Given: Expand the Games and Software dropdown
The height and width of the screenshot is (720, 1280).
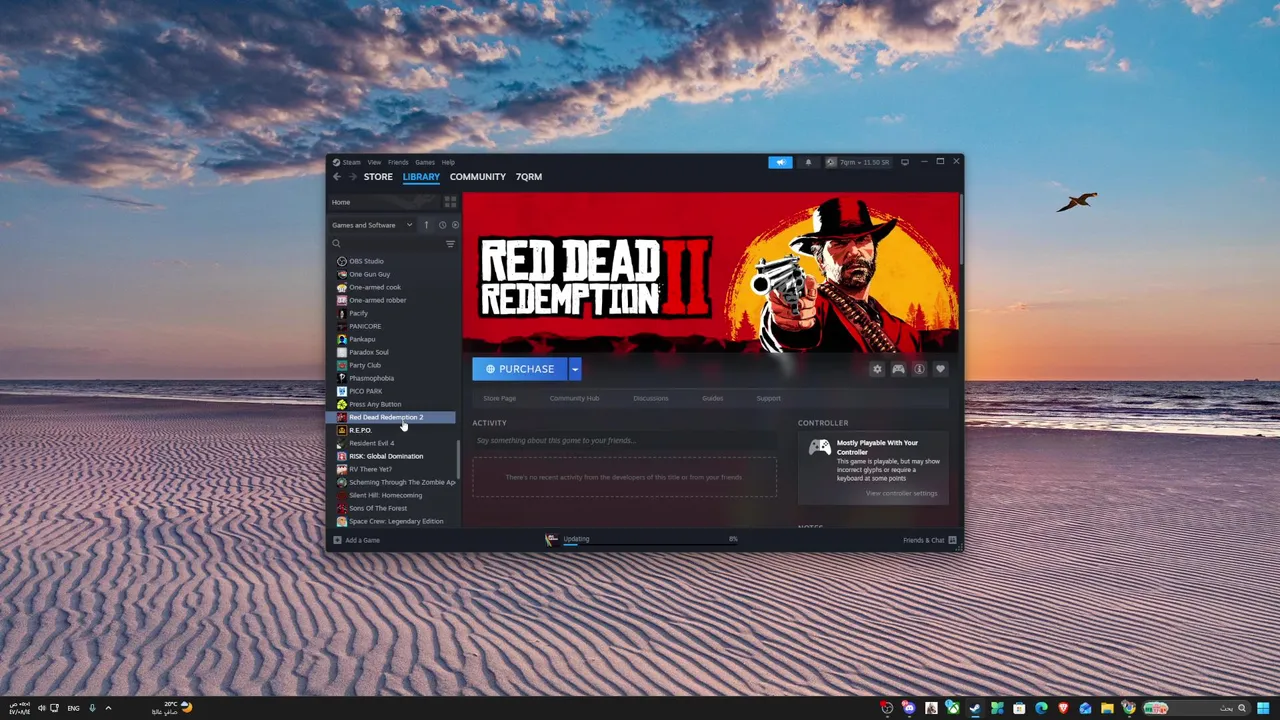Looking at the screenshot, I should coord(372,225).
